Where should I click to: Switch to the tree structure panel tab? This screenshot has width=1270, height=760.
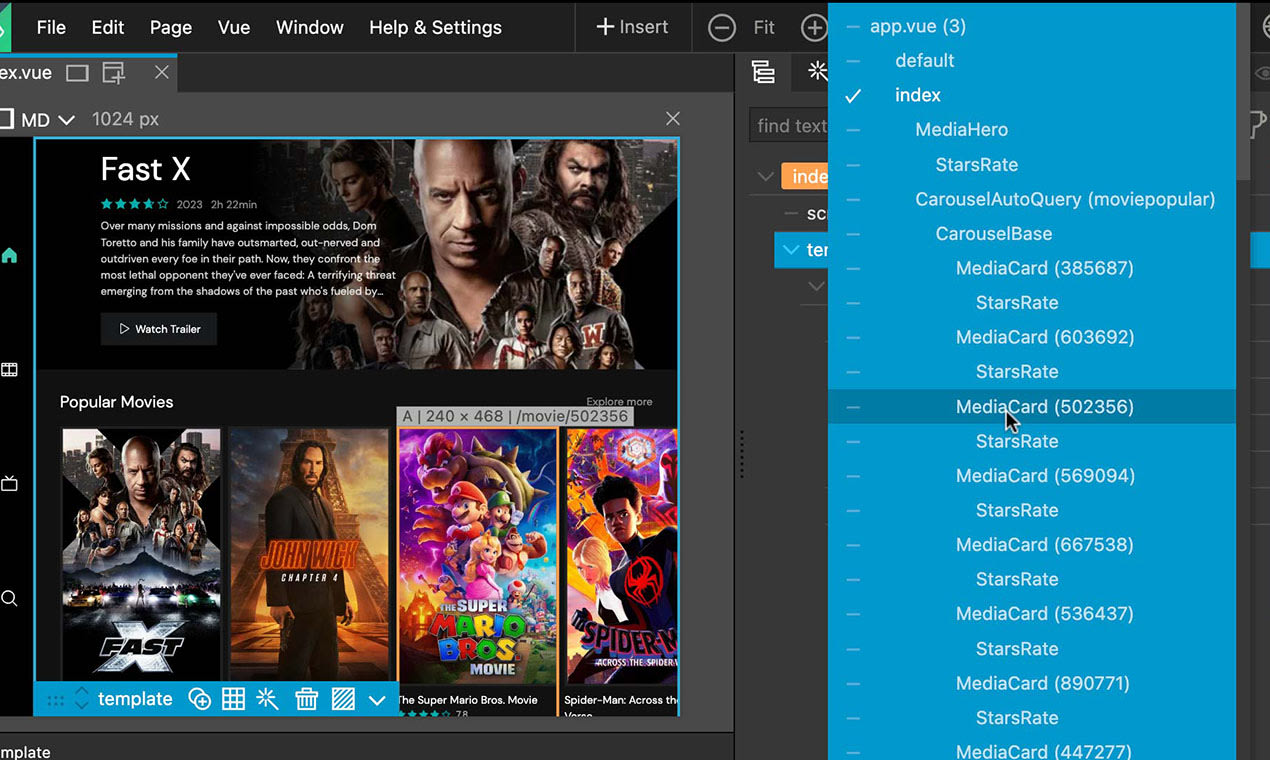click(x=763, y=71)
